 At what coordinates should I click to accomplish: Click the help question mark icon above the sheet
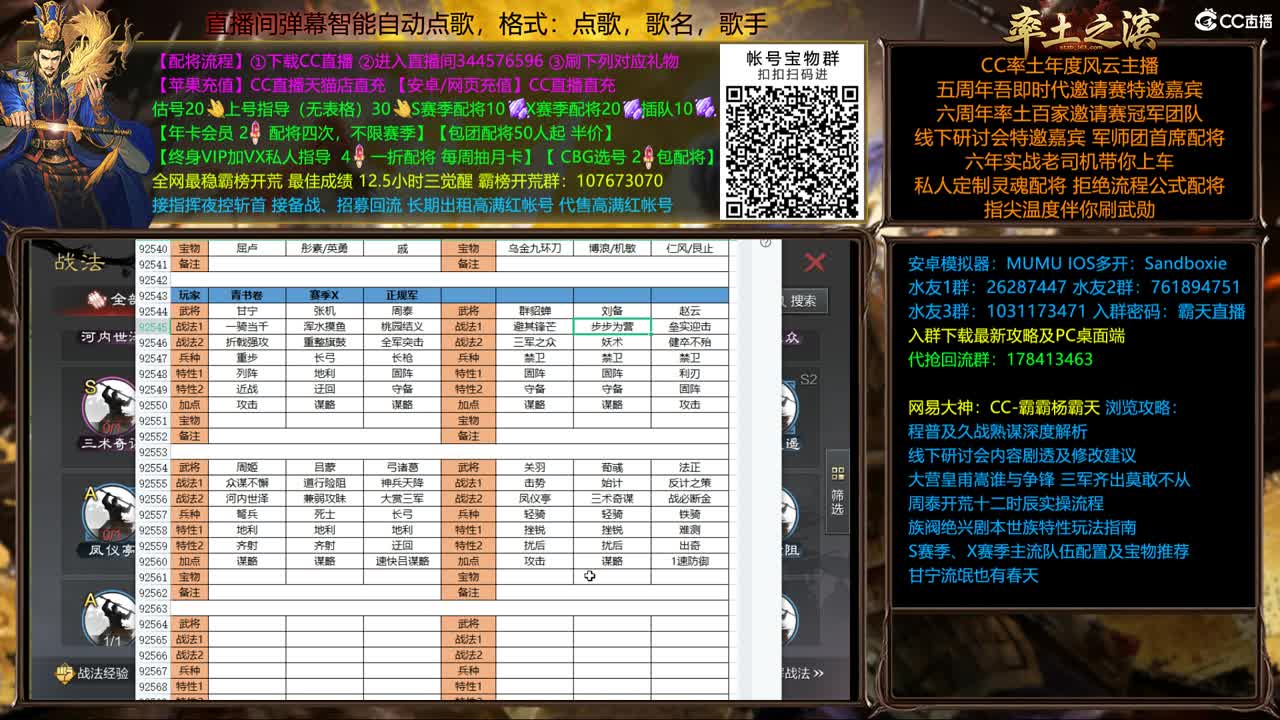pos(766,242)
